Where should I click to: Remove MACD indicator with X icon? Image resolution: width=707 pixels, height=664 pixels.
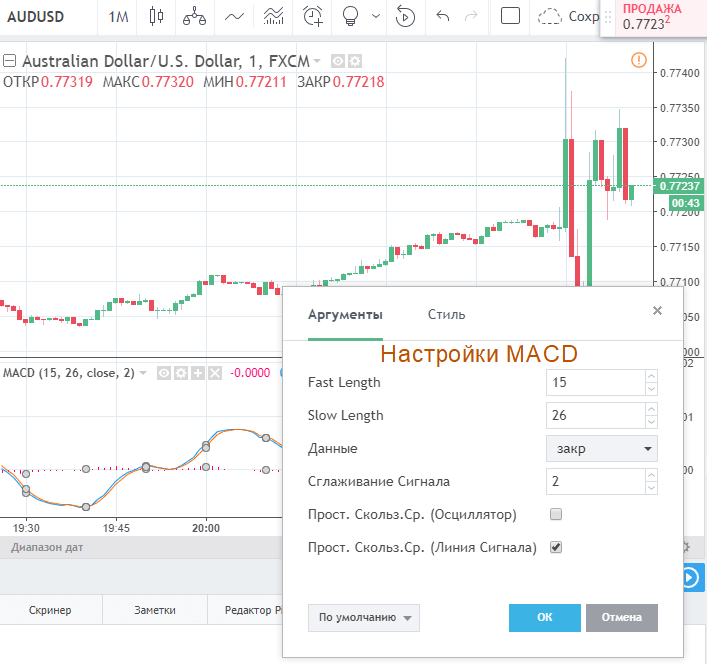coord(215,373)
